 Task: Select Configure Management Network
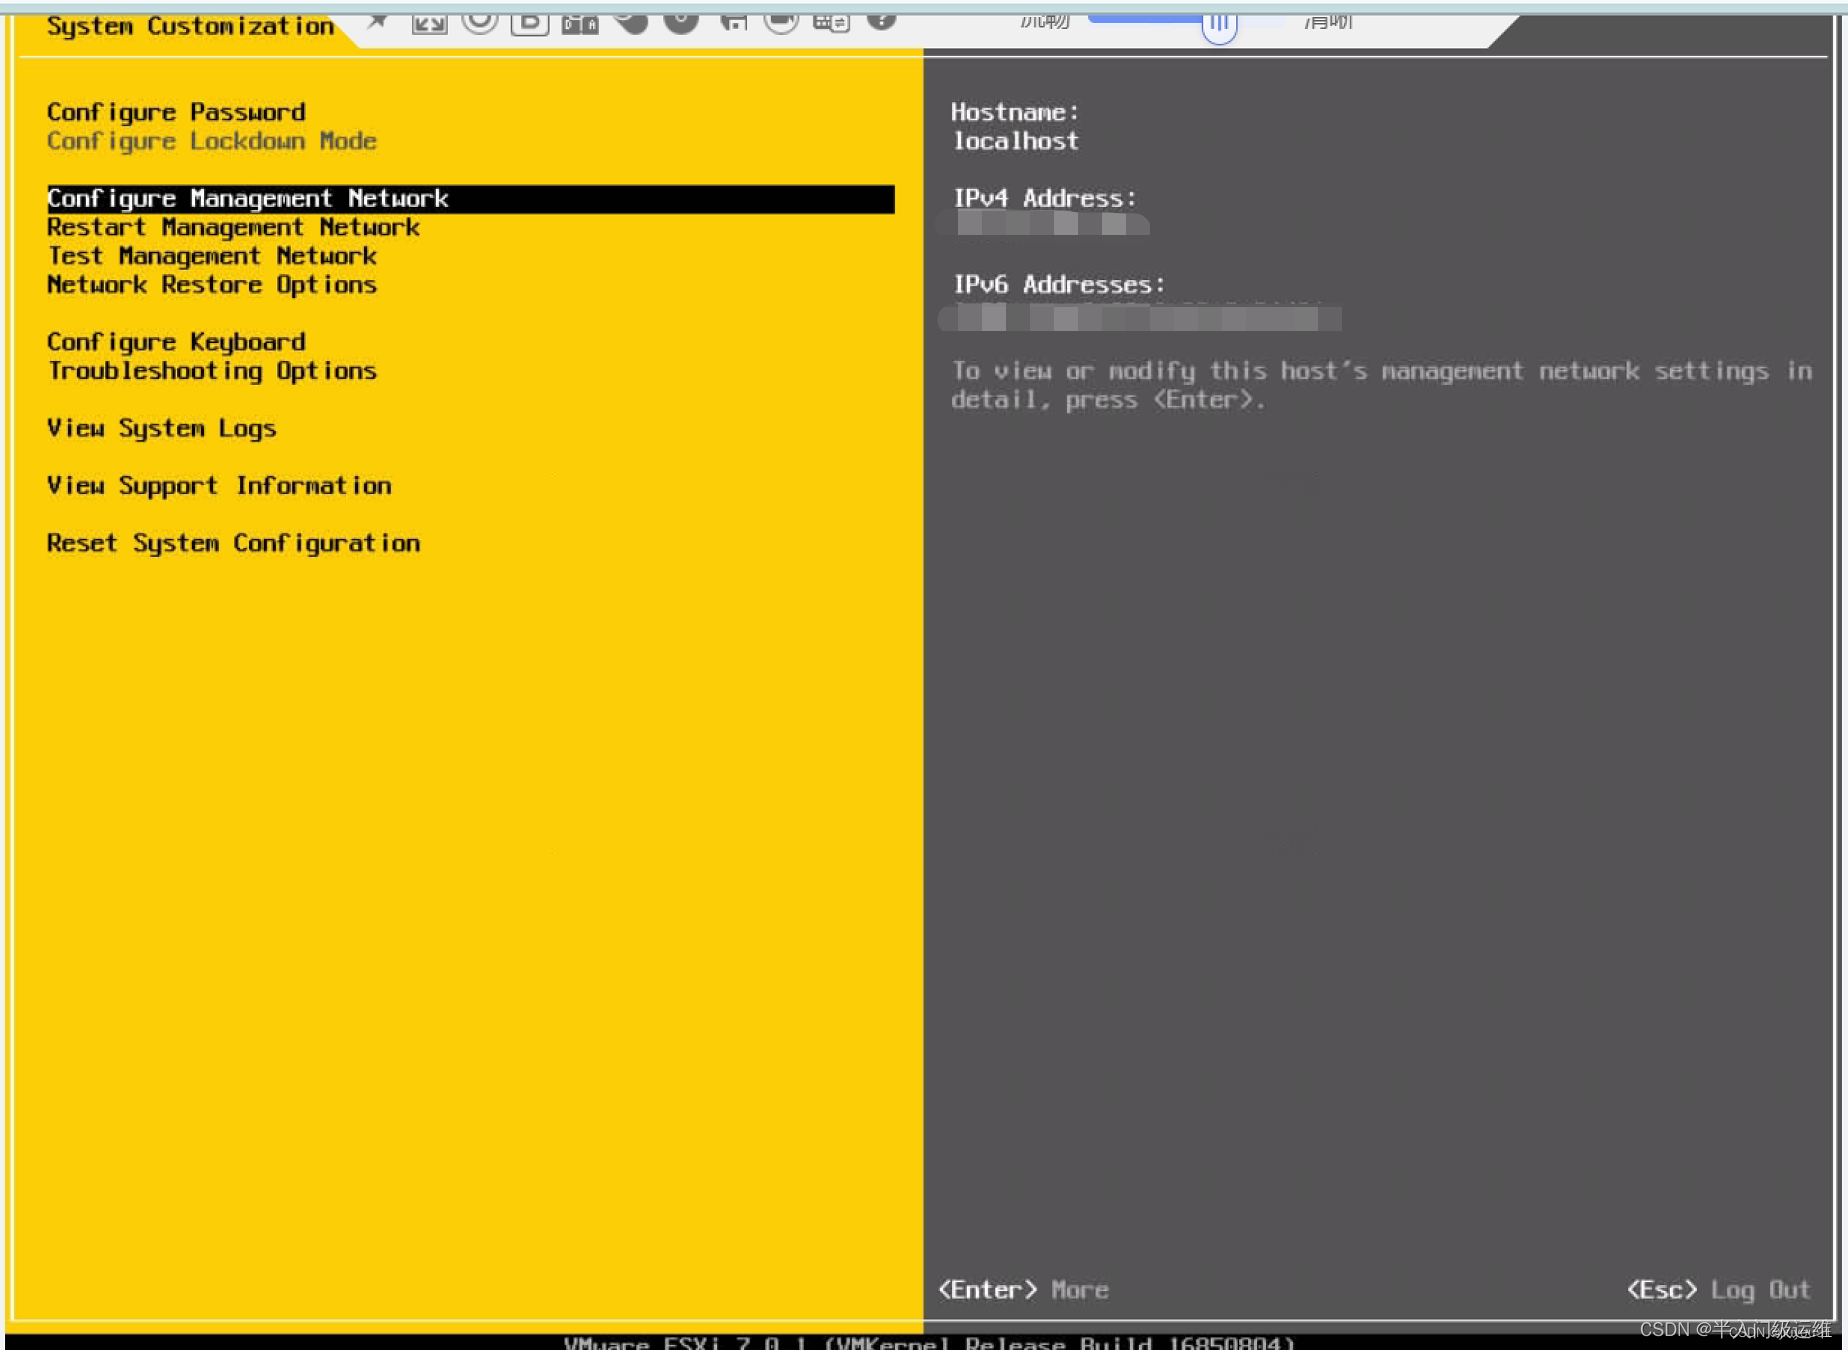click(248, 198)
